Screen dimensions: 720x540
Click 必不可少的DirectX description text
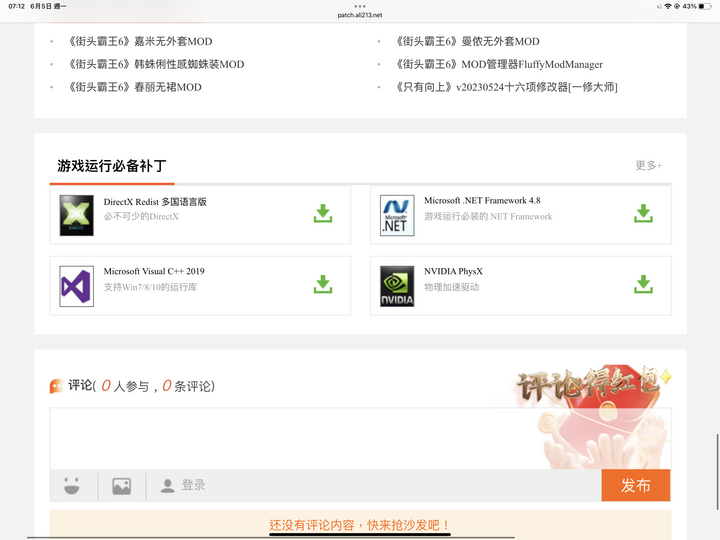(x=141, y=216)
